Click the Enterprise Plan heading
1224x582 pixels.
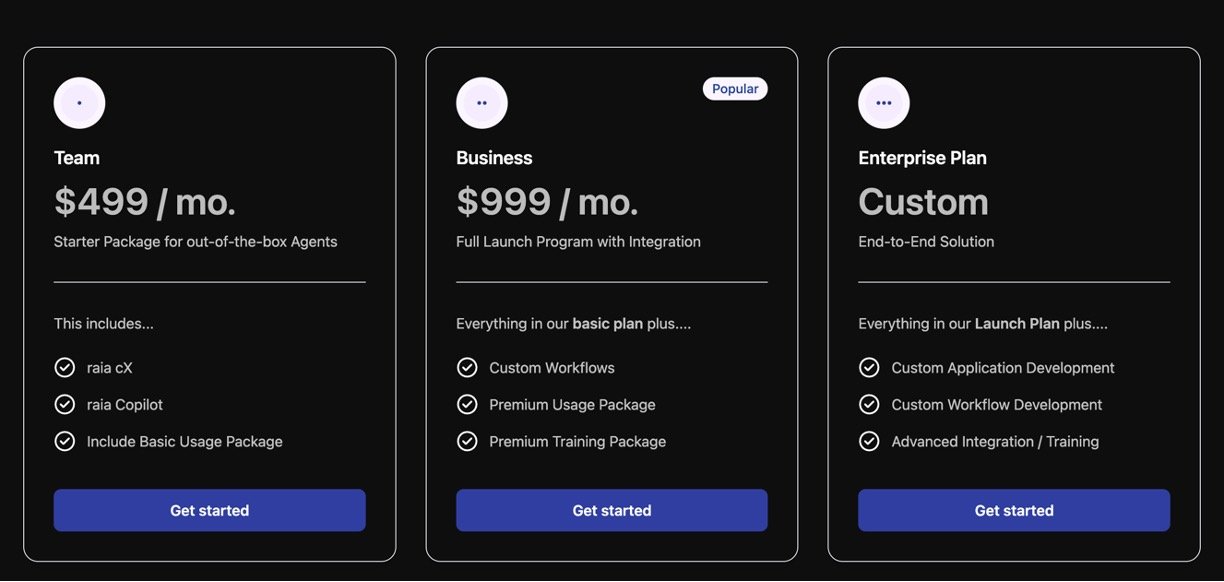pyautogui.click(x=922, y=158)
